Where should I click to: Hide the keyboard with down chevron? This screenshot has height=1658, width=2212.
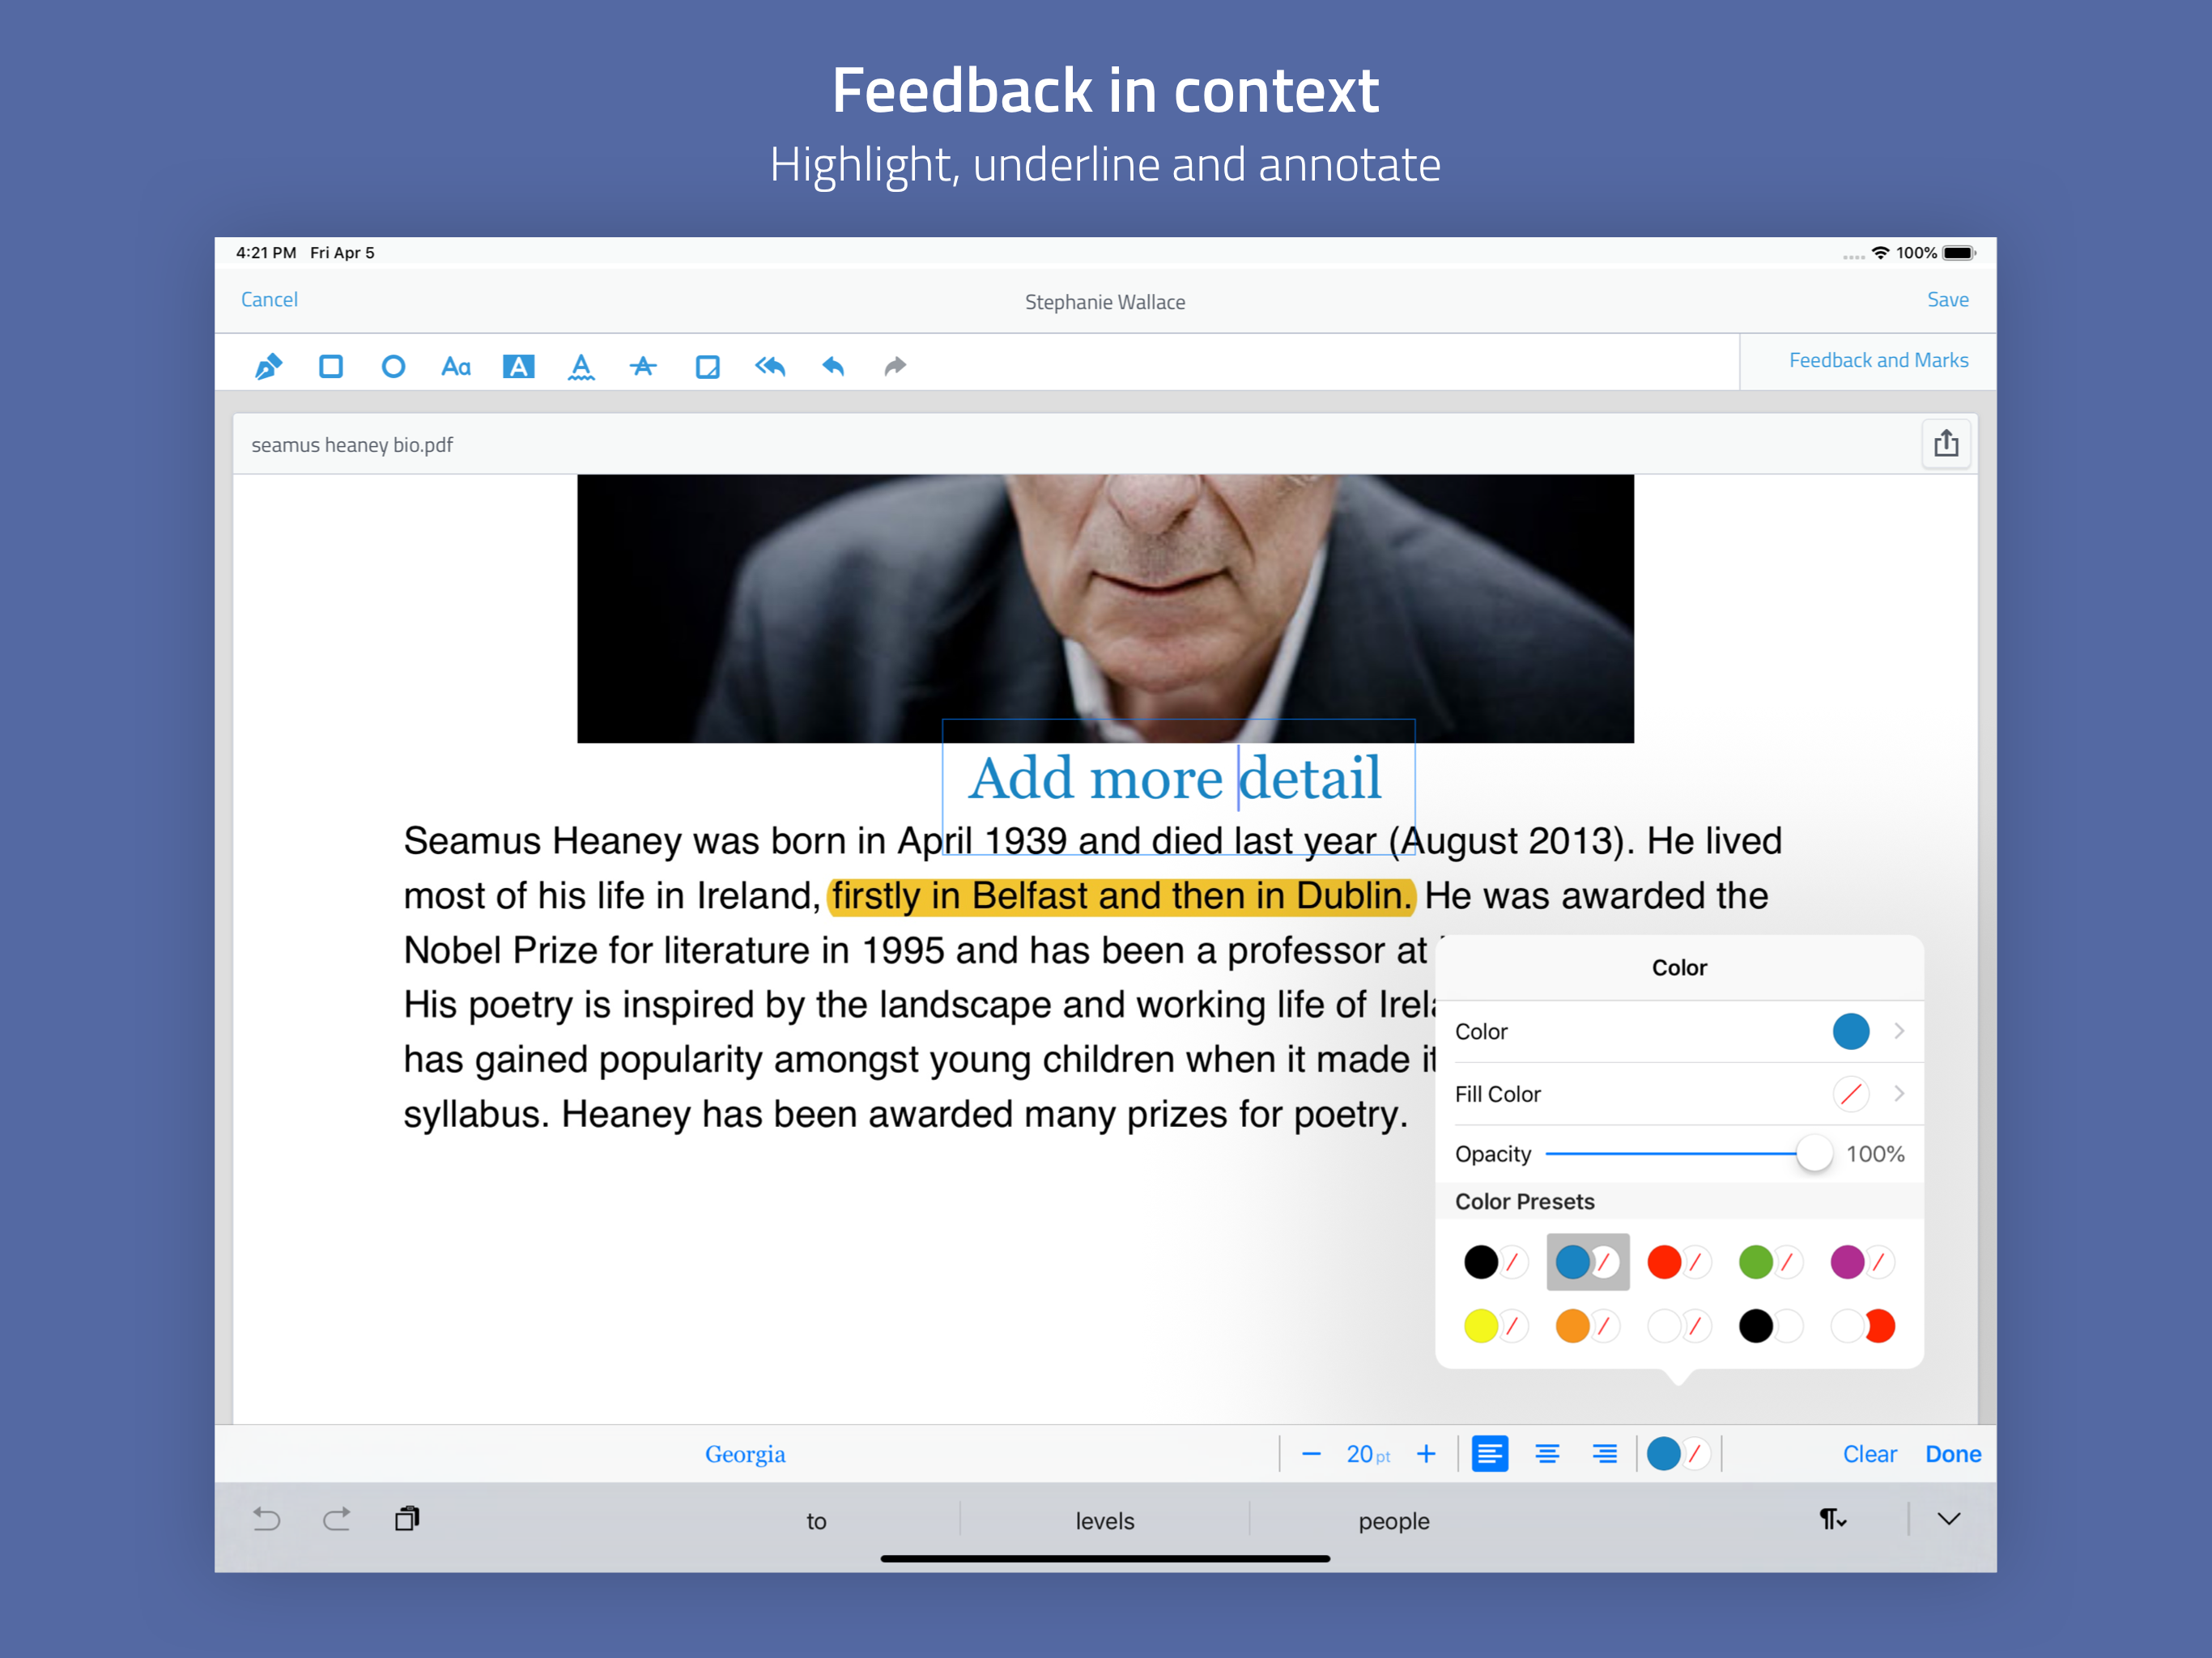(x=1948, y=1519)
